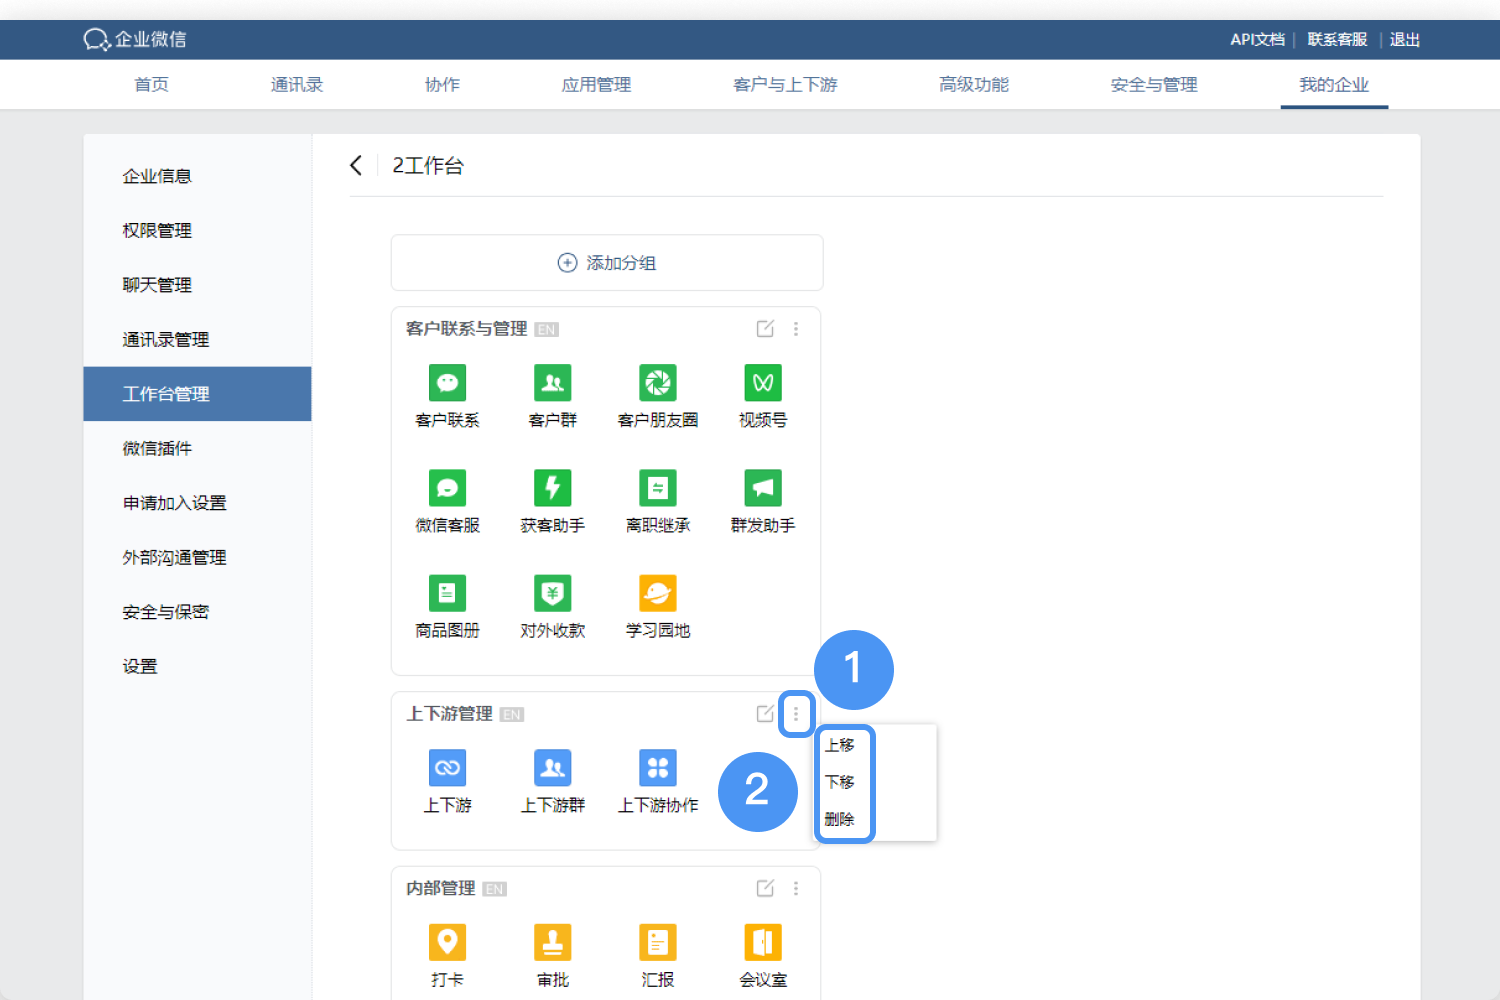Open the 微信客服 app
Viewport: 1500px width, 1000px height.
coord(447,487)
